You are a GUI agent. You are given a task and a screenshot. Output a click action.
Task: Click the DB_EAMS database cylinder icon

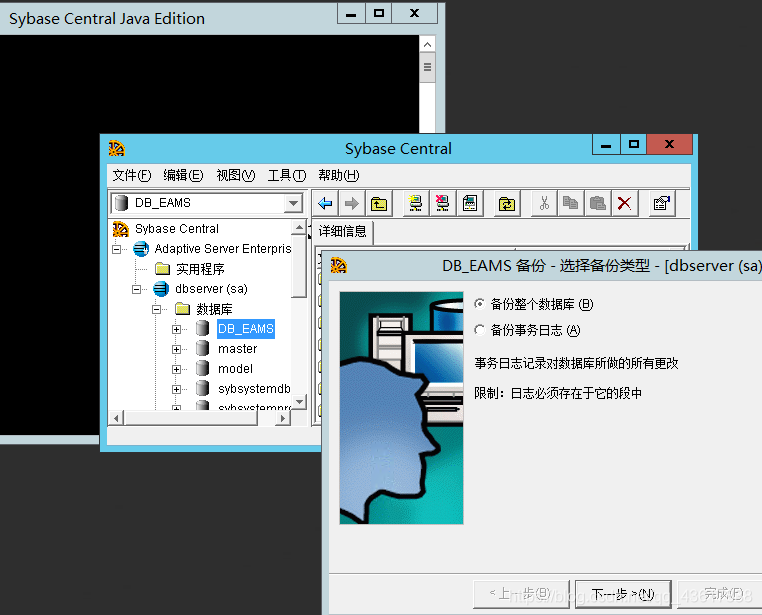coord(203,328)
